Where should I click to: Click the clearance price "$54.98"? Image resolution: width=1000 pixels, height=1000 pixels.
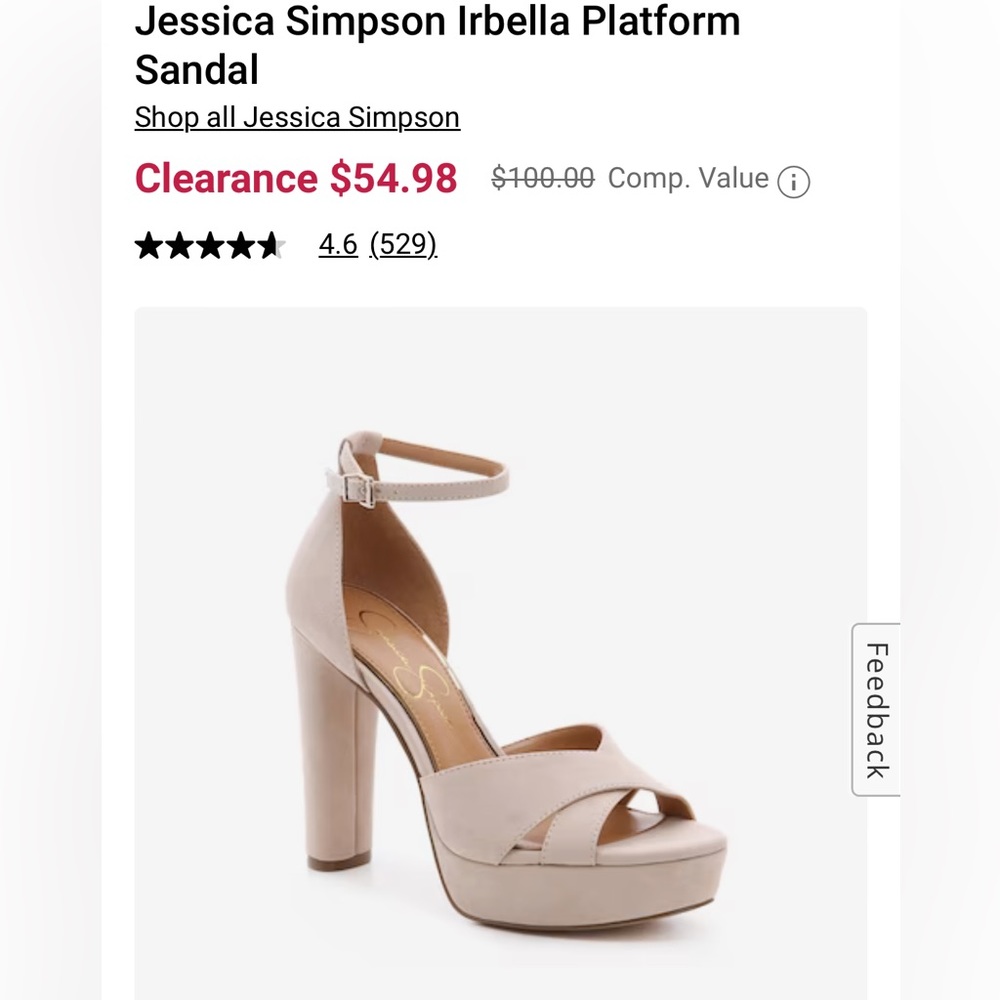click(x=394, y=178)
